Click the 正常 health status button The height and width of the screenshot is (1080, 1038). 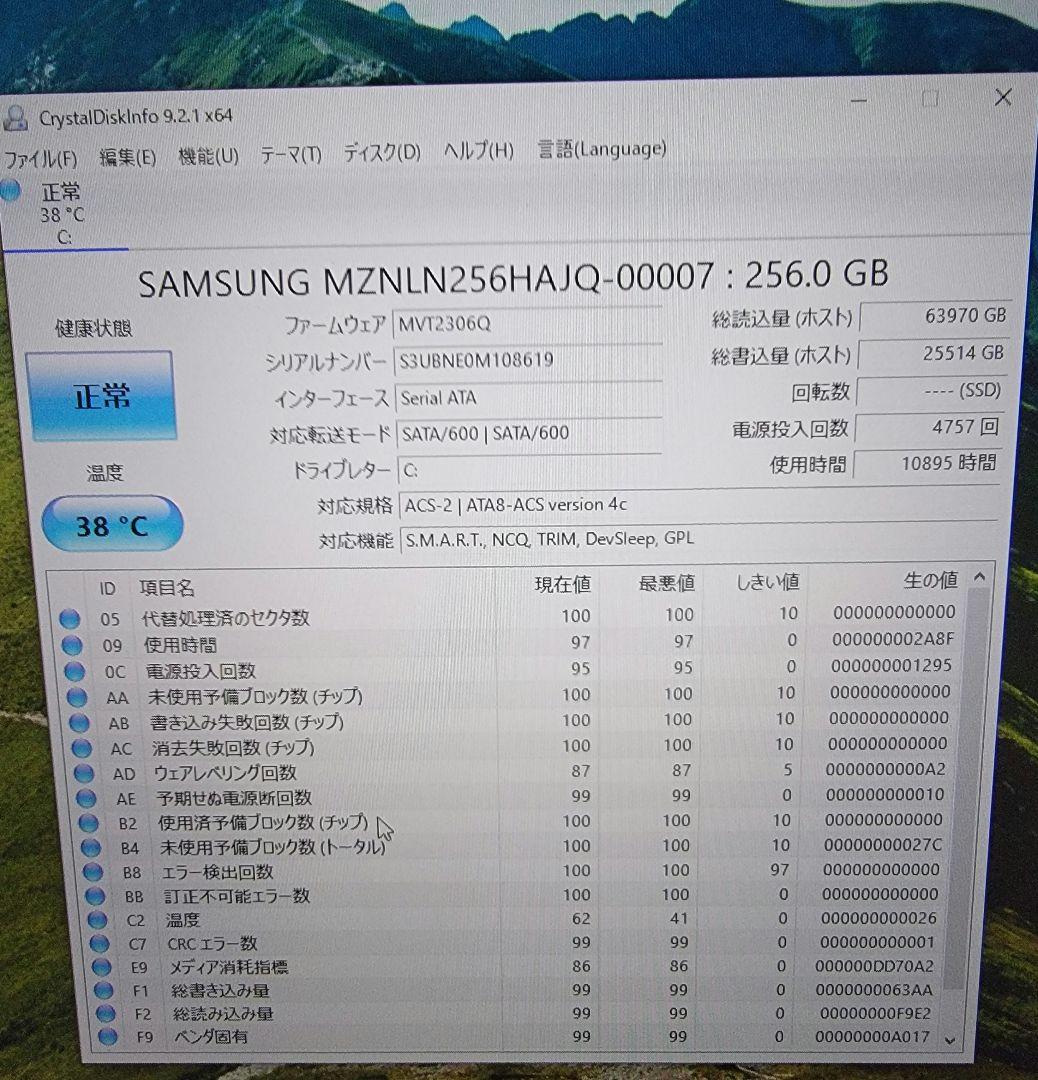point(101,396)
